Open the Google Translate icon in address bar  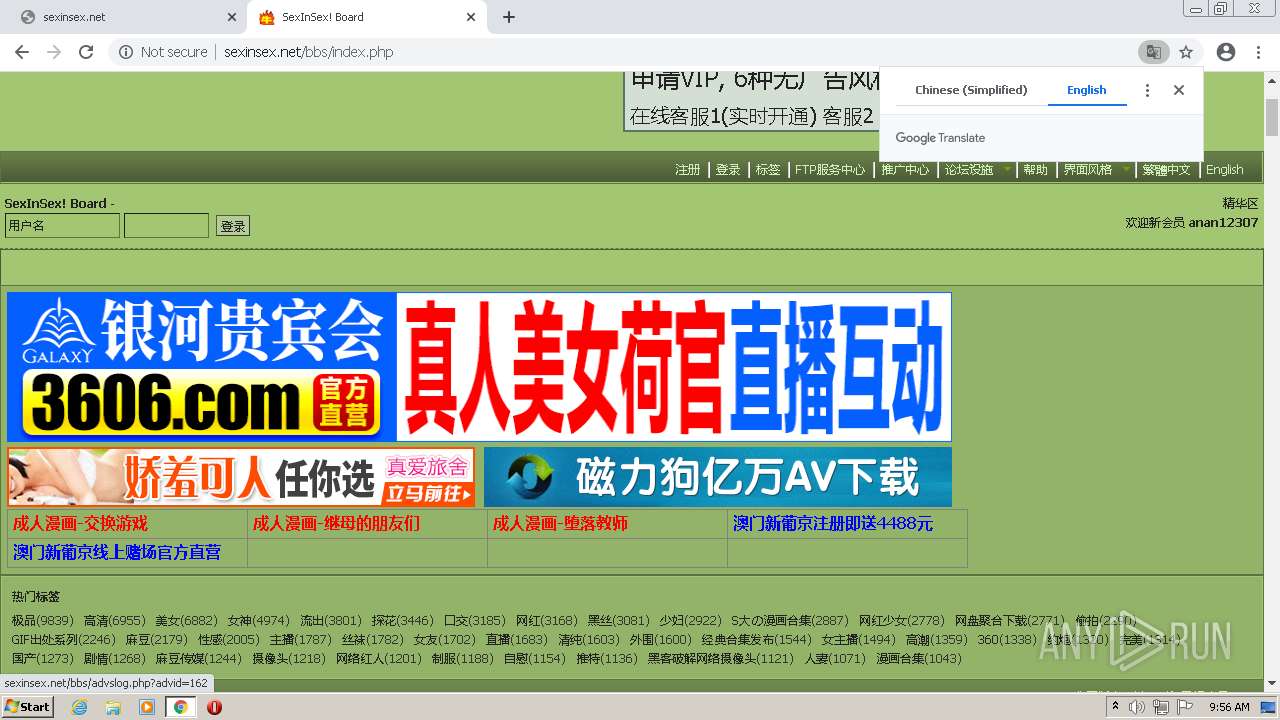point(1153,52)
